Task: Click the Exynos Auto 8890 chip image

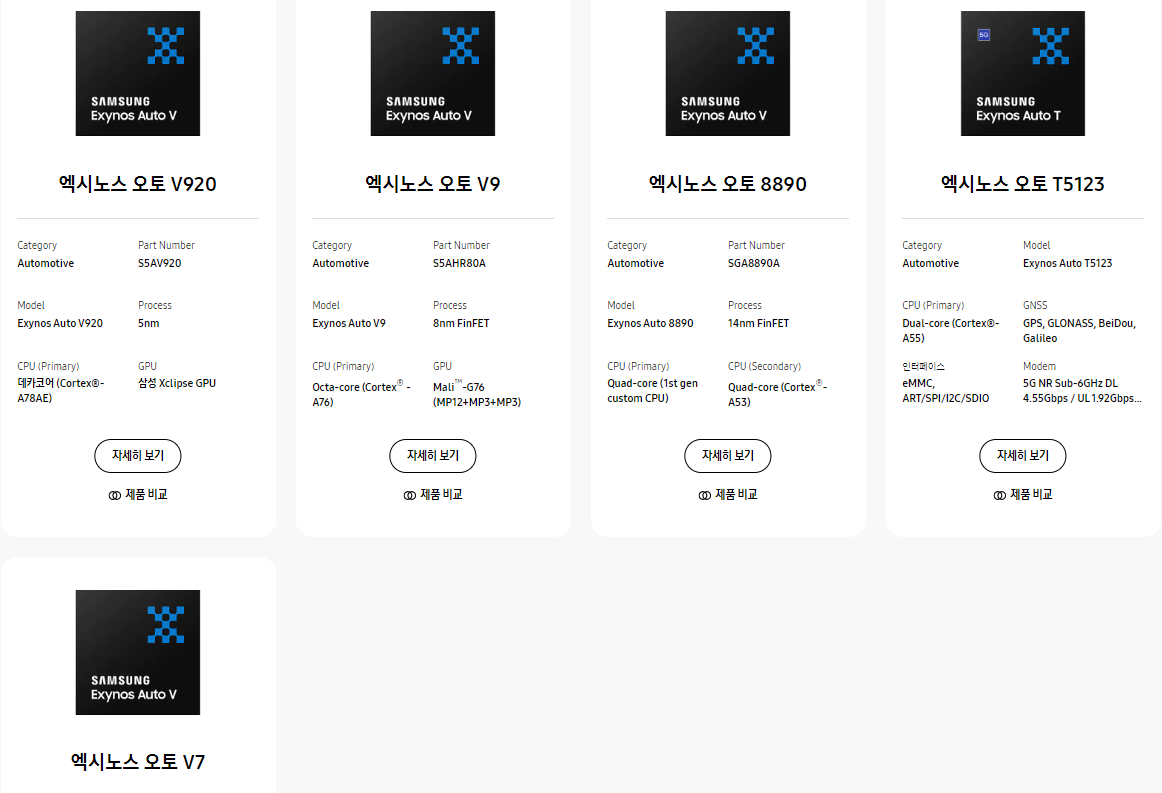Action: [x=728, y=73]
